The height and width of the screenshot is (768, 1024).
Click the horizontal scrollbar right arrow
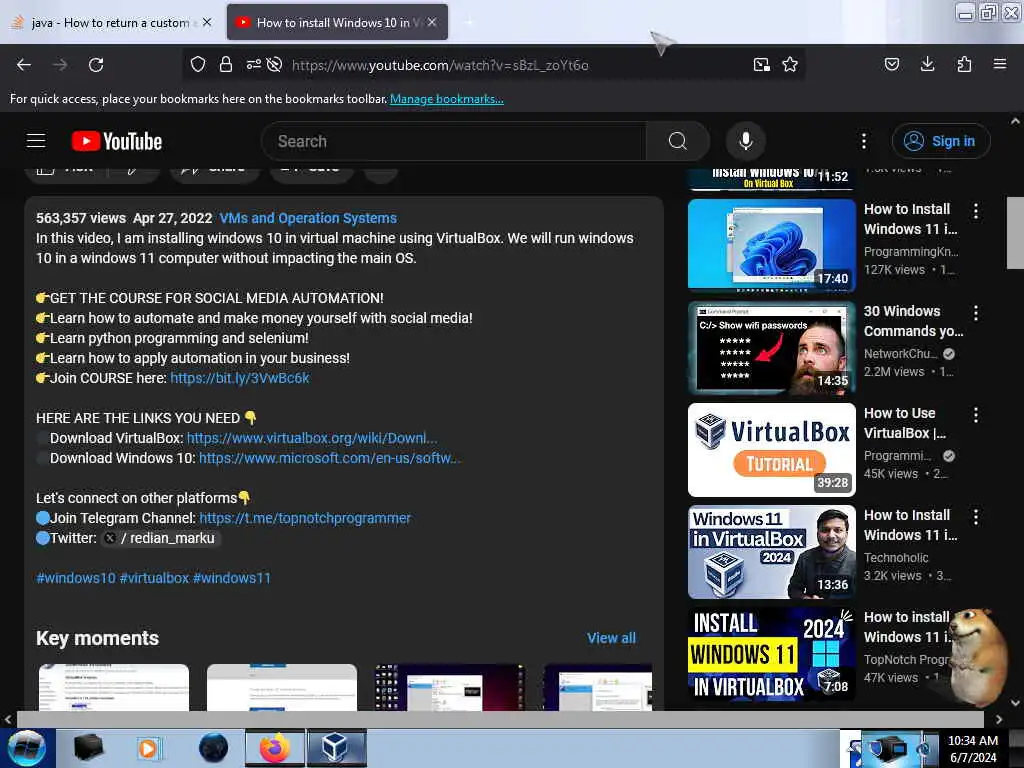pyautogui.click(x=999, y=719)
